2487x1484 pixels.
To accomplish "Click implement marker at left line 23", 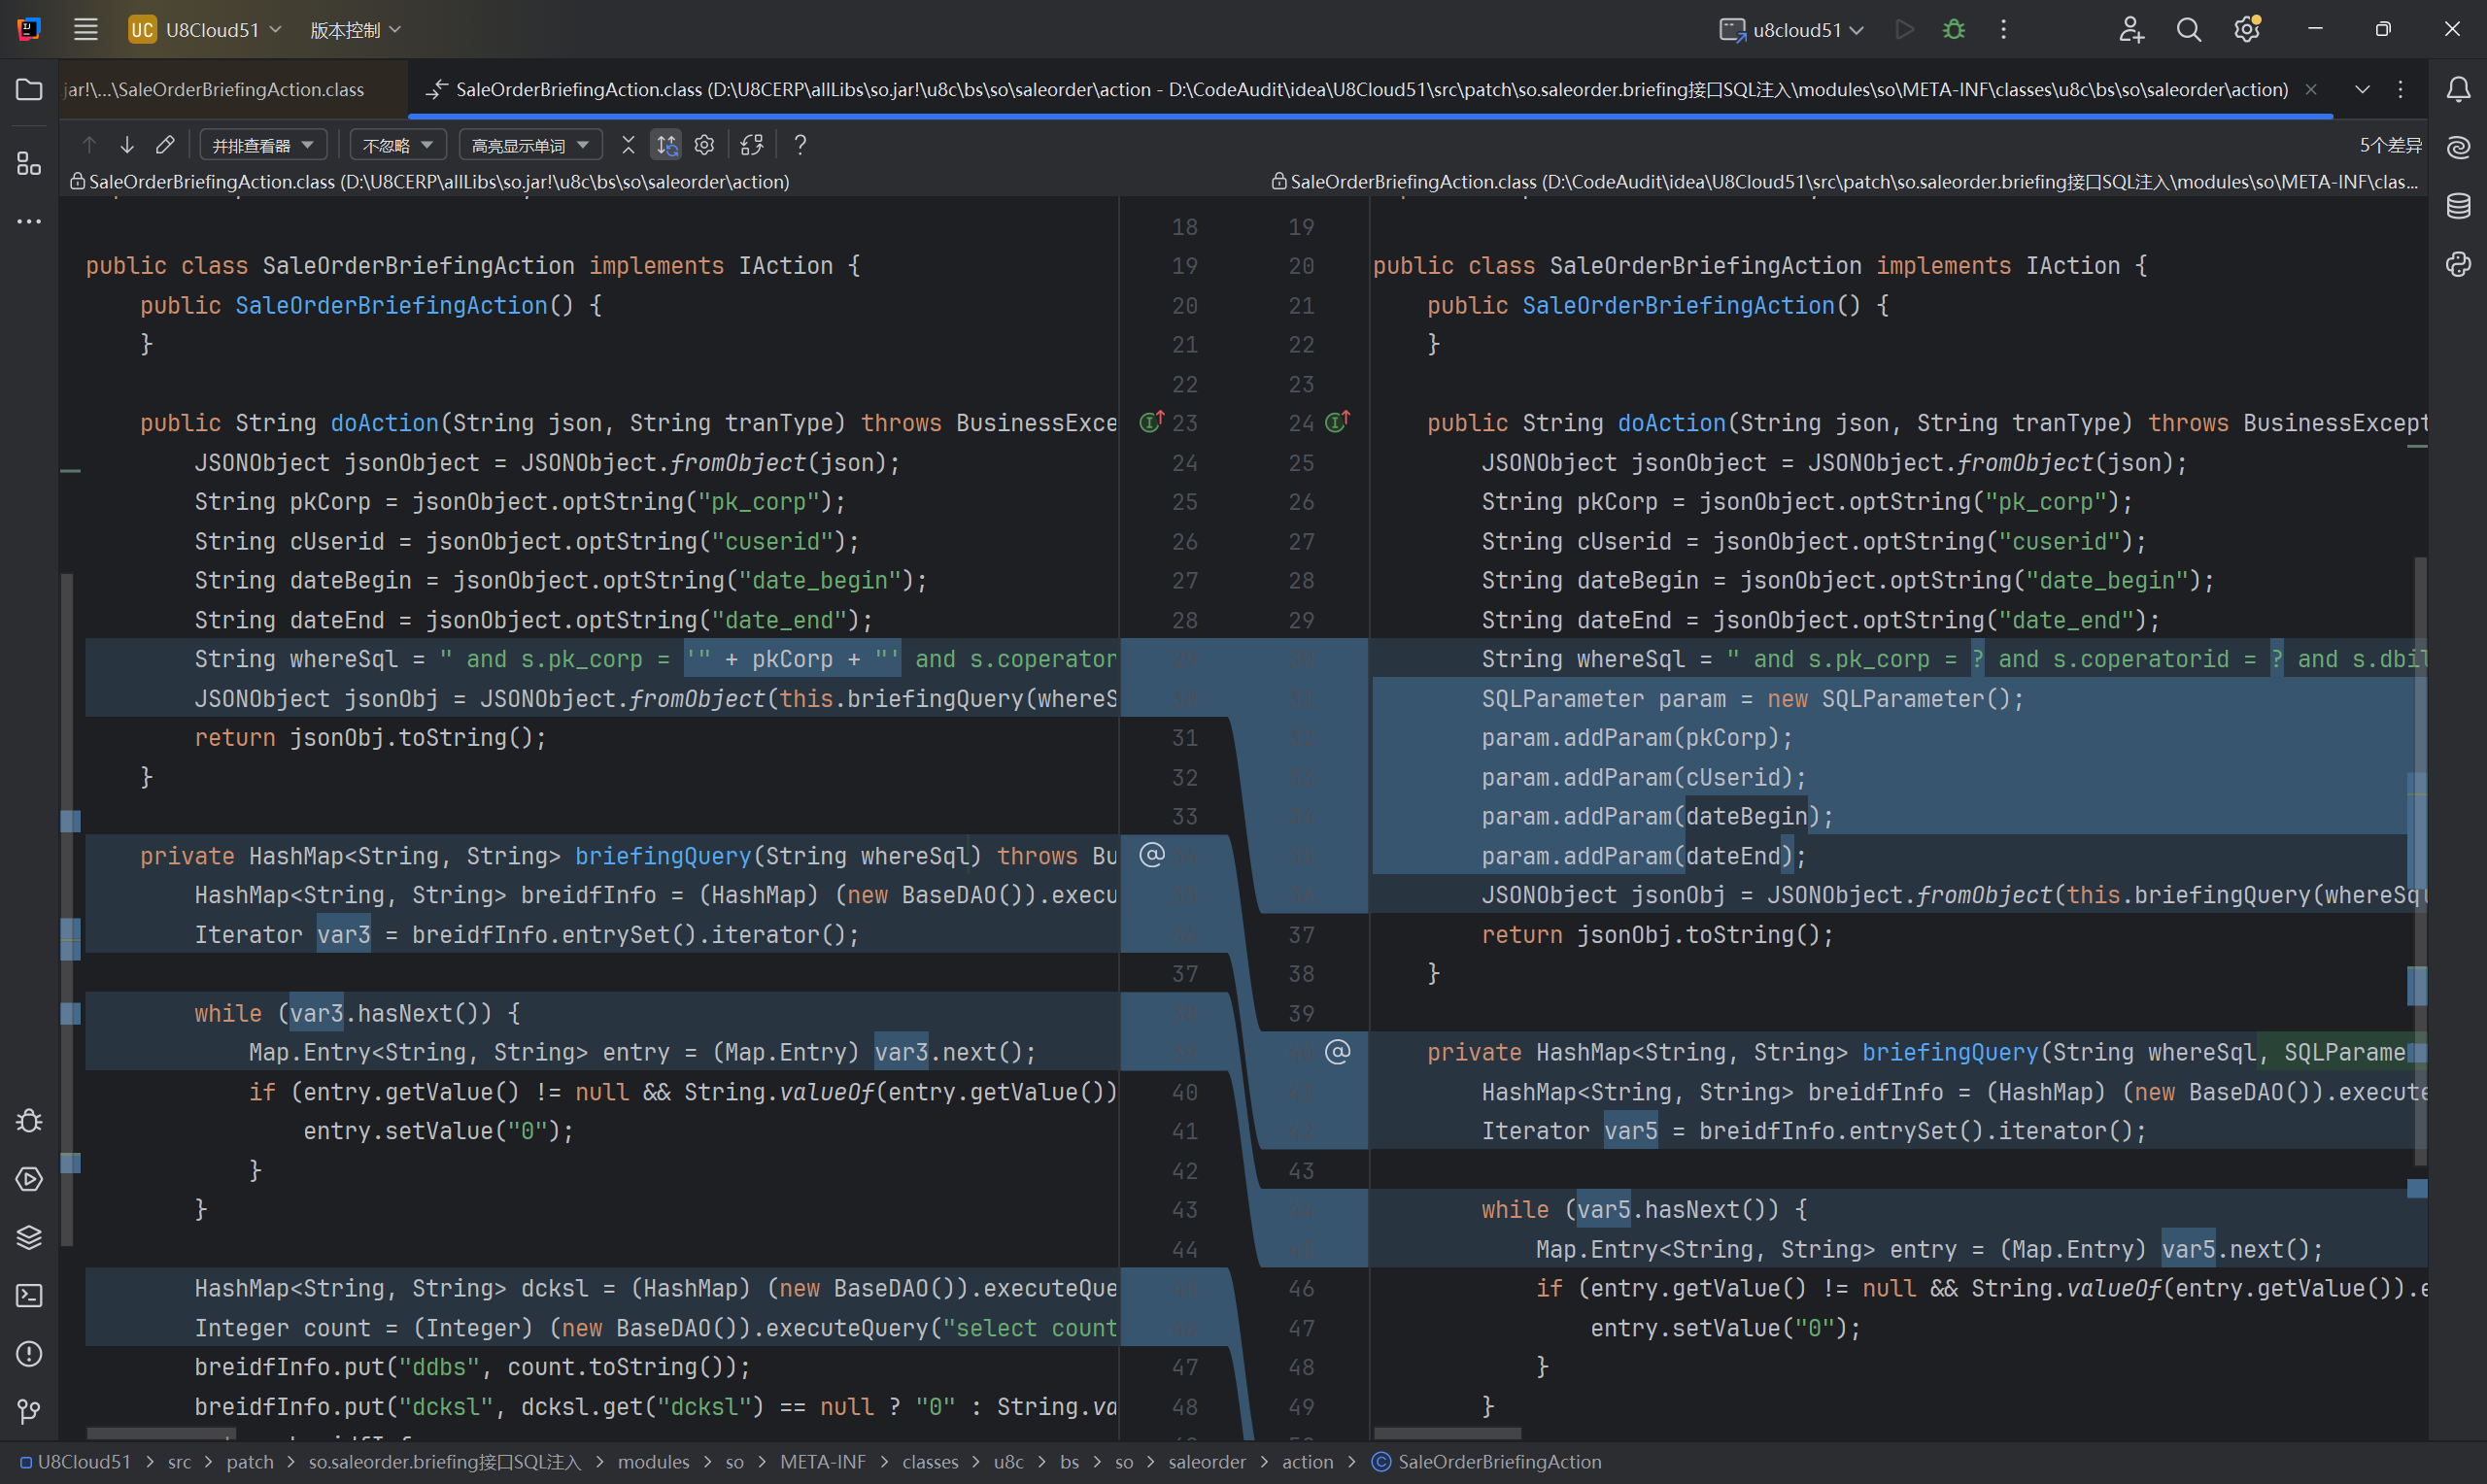I will click(x=1152, y=422).
